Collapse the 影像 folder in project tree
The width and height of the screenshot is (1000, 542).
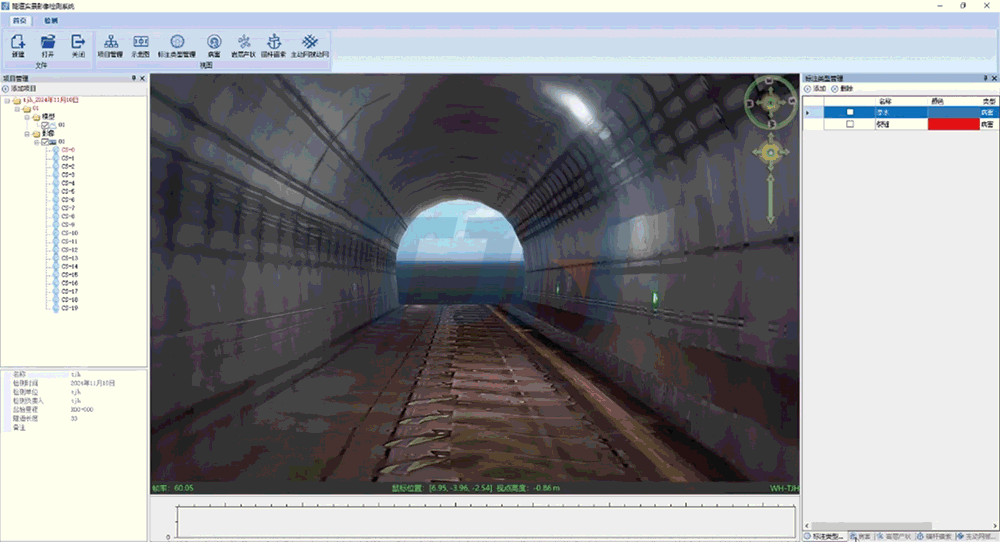27,133
